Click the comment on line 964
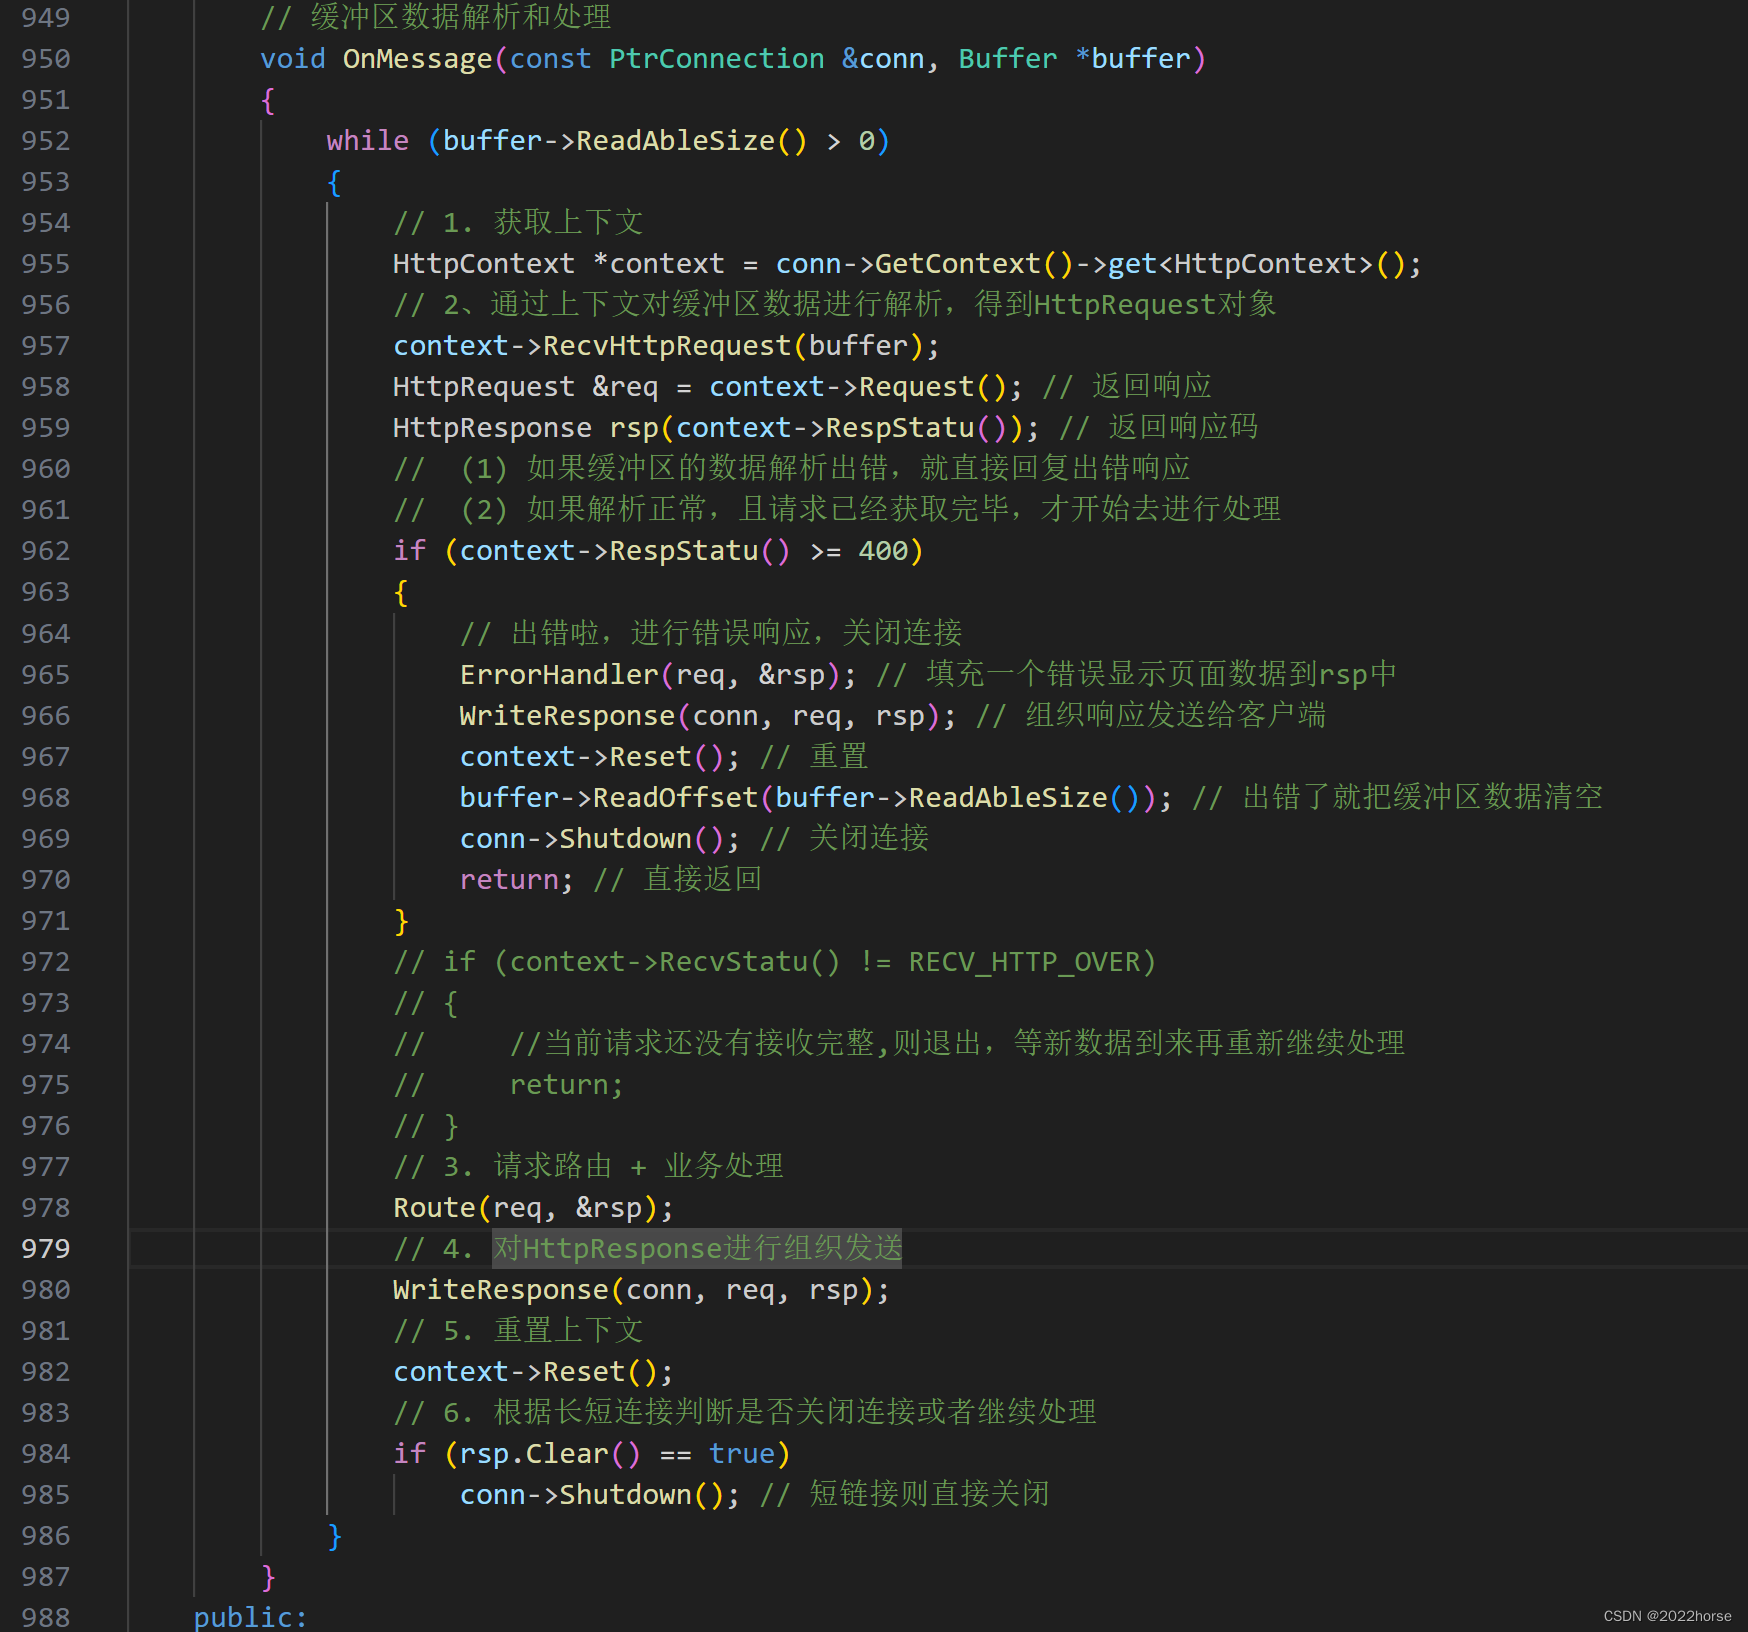This screenshot has width=1748, height=1632. [x=711, y=634]
